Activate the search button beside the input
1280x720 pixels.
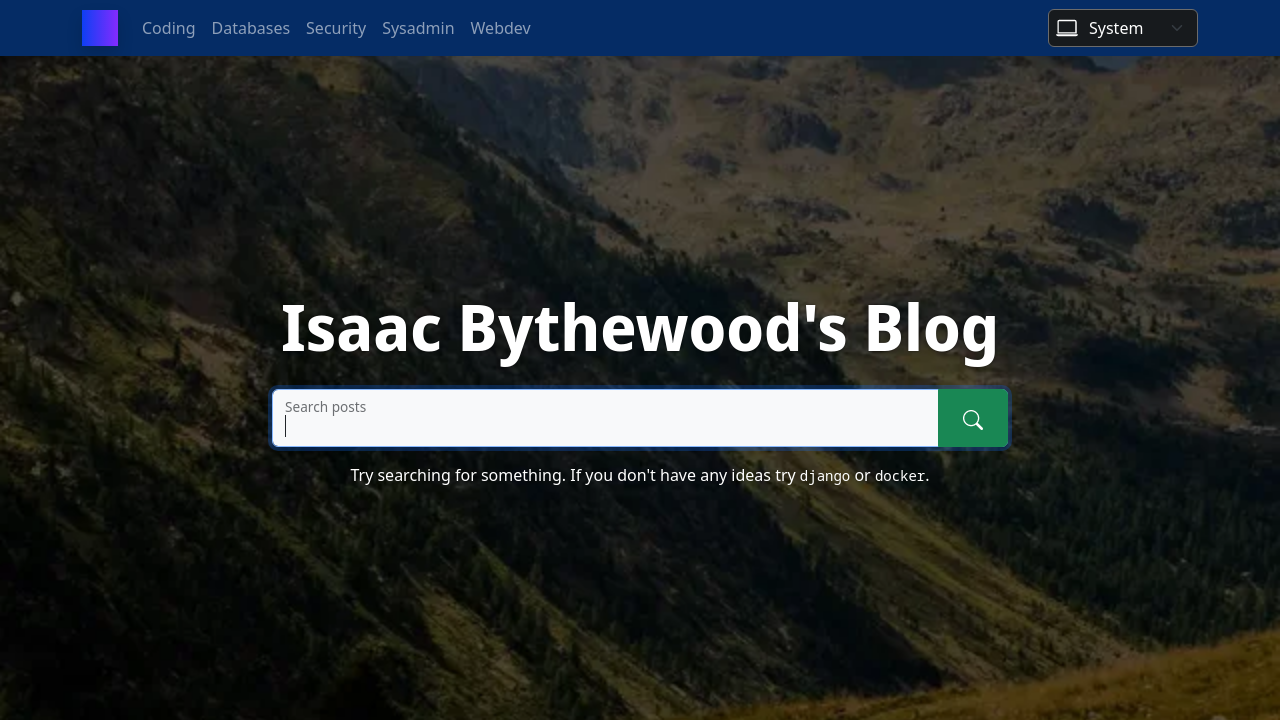click(x=972, y=418)
